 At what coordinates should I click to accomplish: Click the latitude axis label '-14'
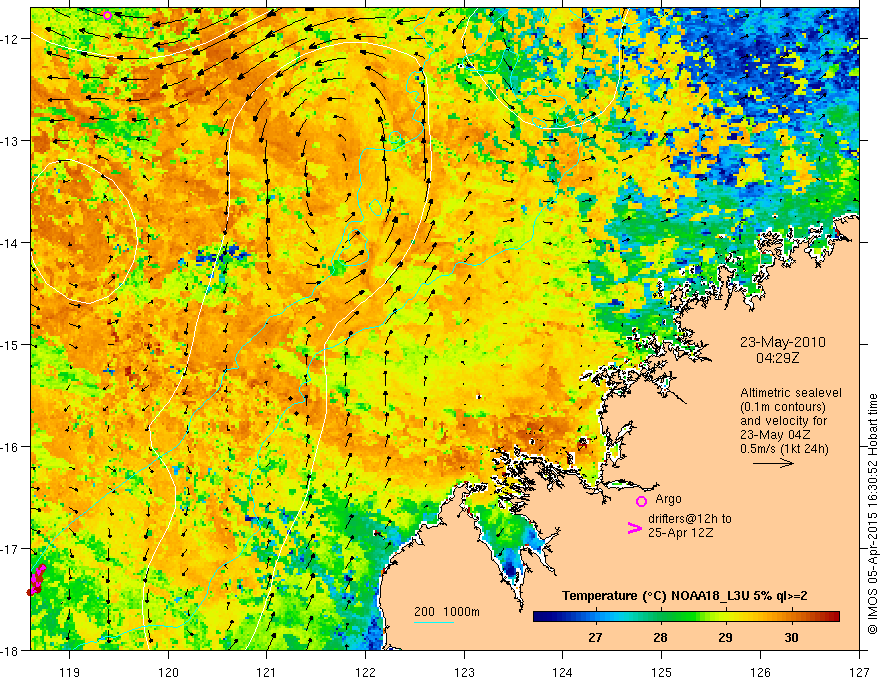(x=10, y=243)
